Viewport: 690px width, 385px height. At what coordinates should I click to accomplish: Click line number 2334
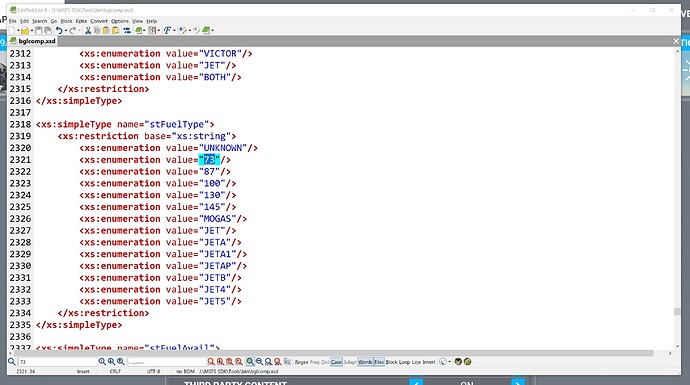[20, 313]
